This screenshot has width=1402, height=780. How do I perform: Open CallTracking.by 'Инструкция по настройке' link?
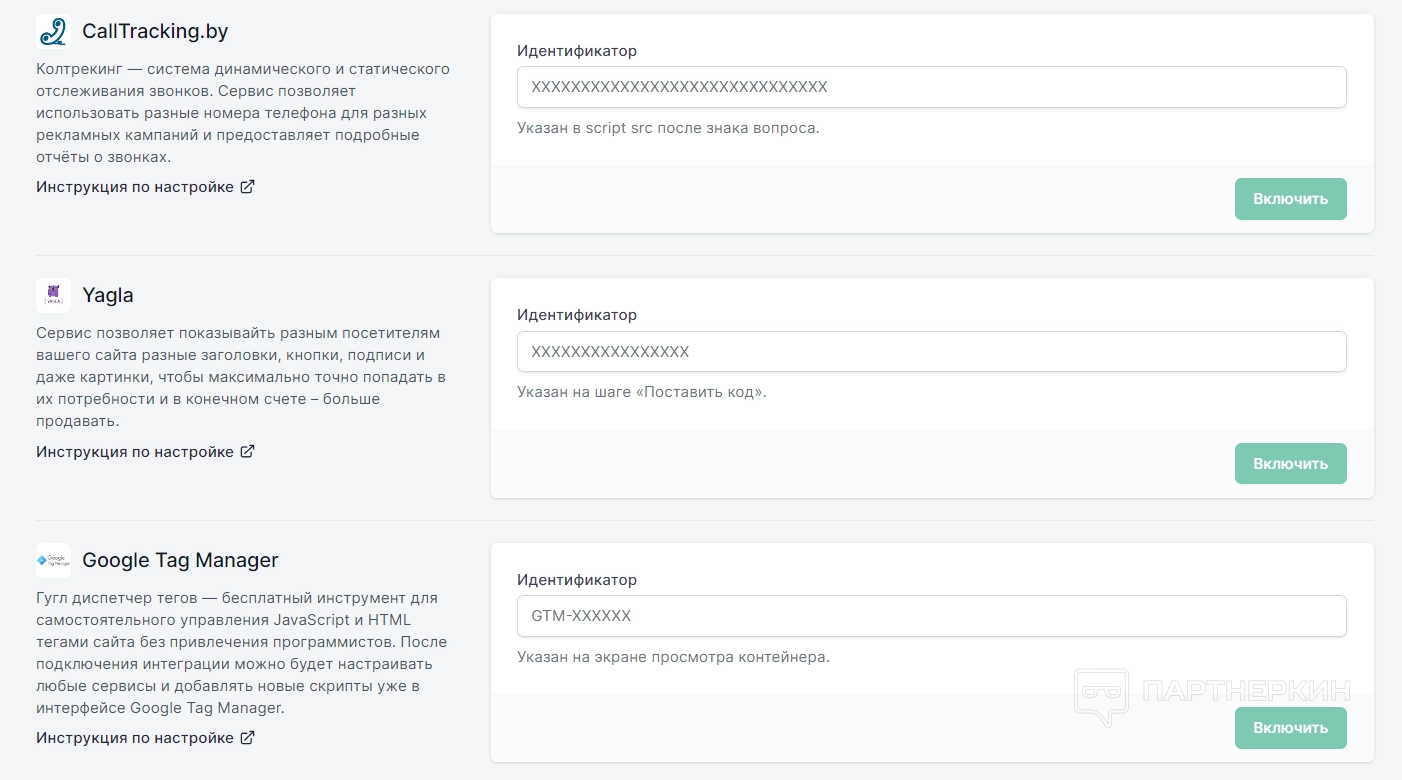[135, 187]
